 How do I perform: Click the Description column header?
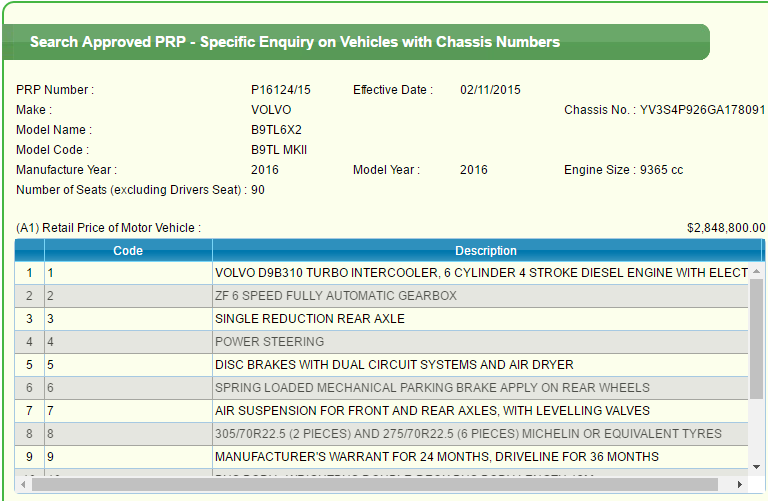point(486,251)
